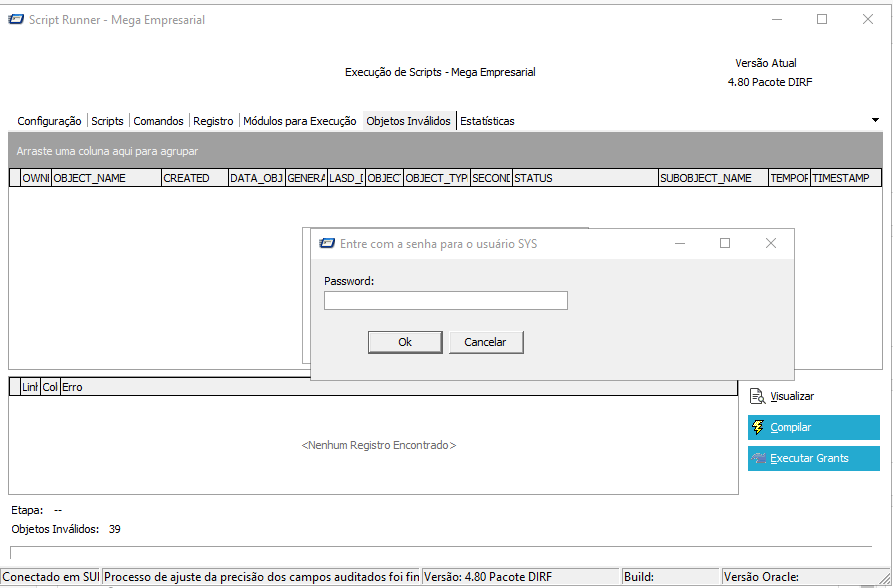Maximize the Script Runner main window

[822, 19]
